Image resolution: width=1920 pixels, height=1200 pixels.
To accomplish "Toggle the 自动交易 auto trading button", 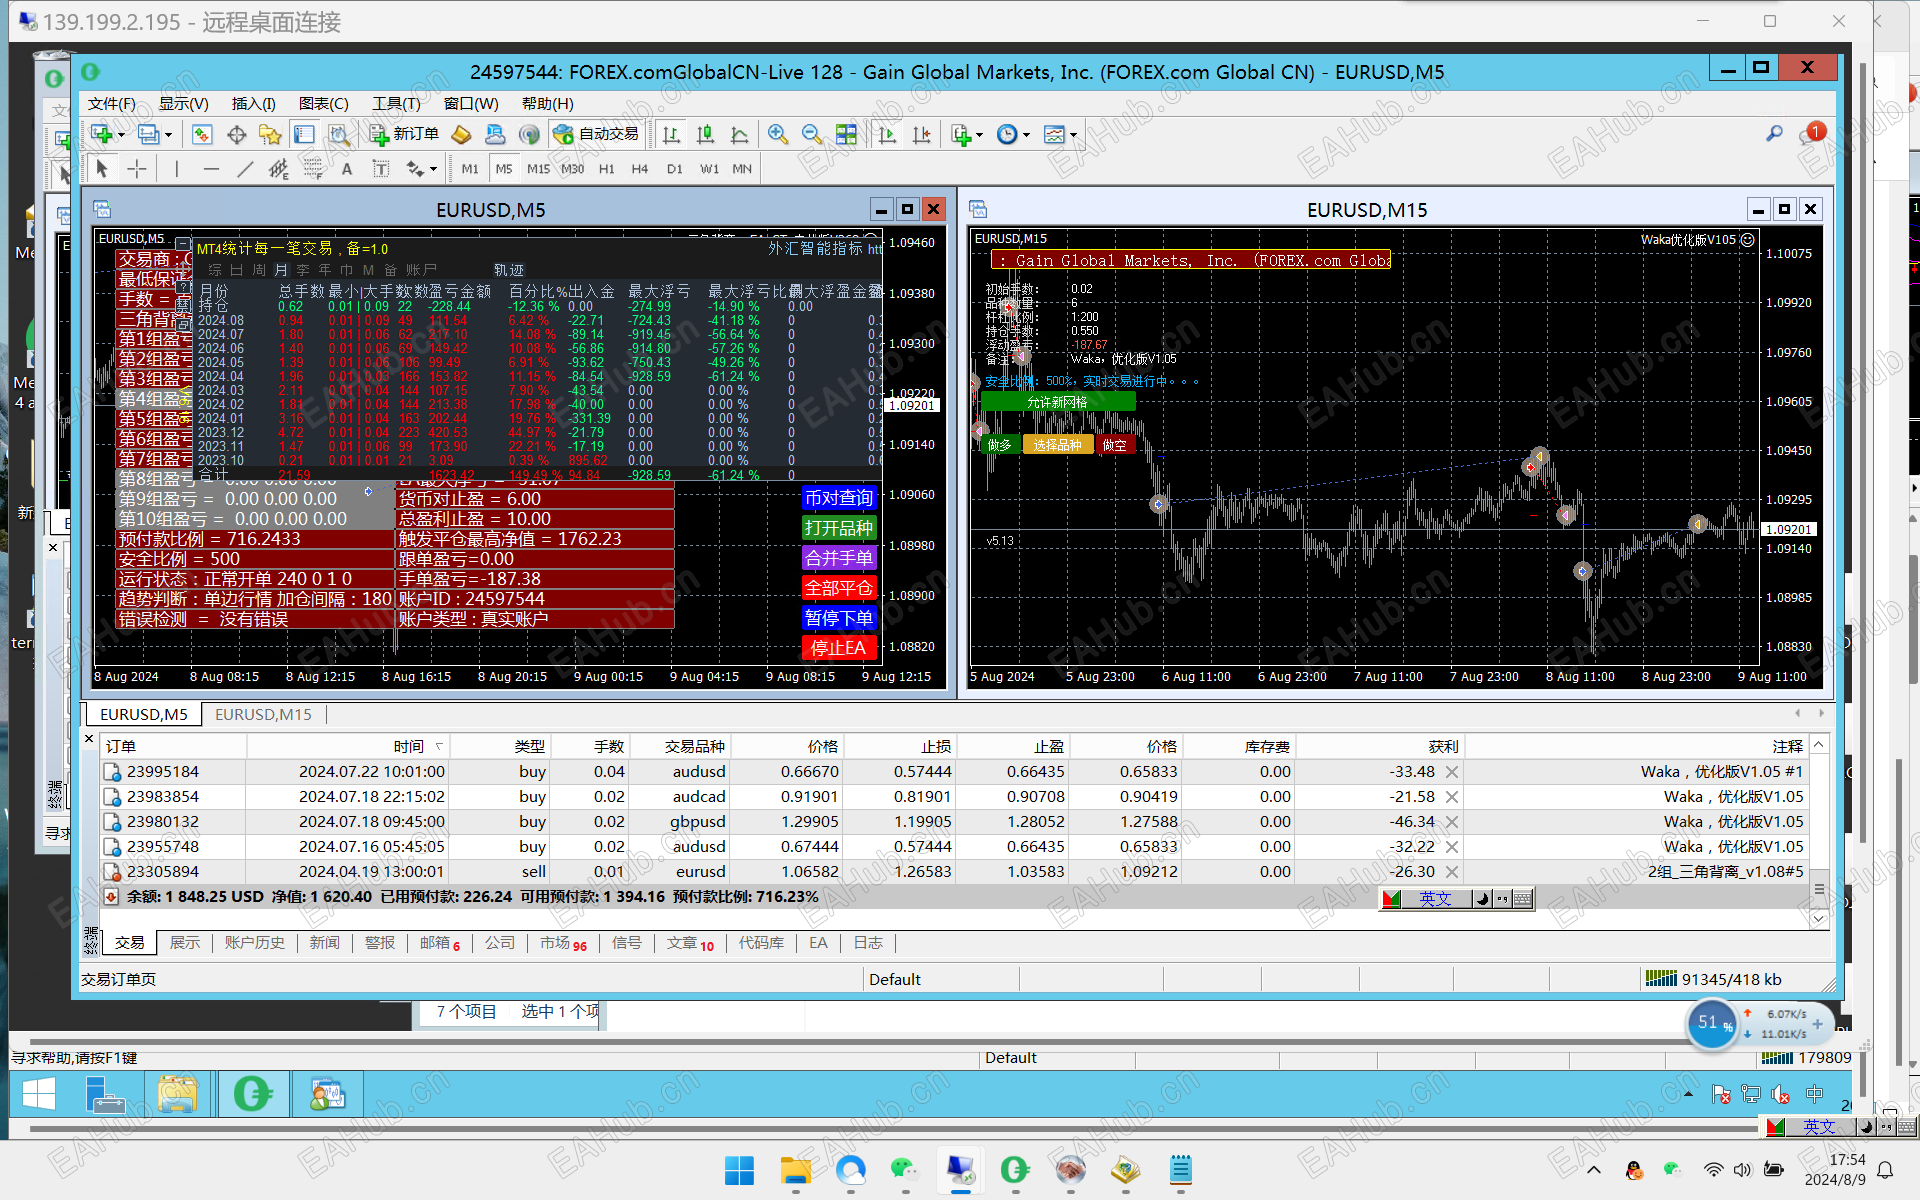I will (x=597, y=134).
